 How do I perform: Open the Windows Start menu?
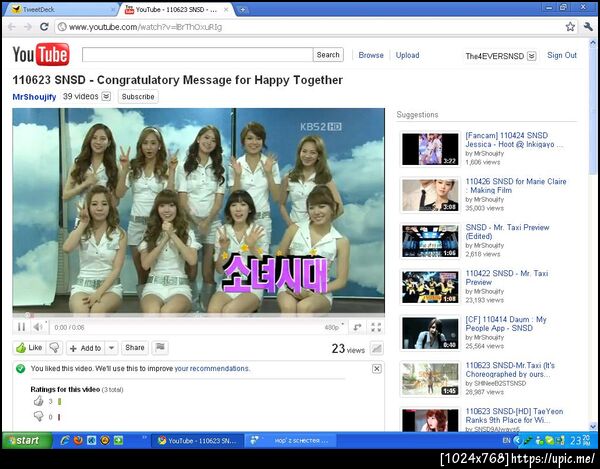click(27, 441)
